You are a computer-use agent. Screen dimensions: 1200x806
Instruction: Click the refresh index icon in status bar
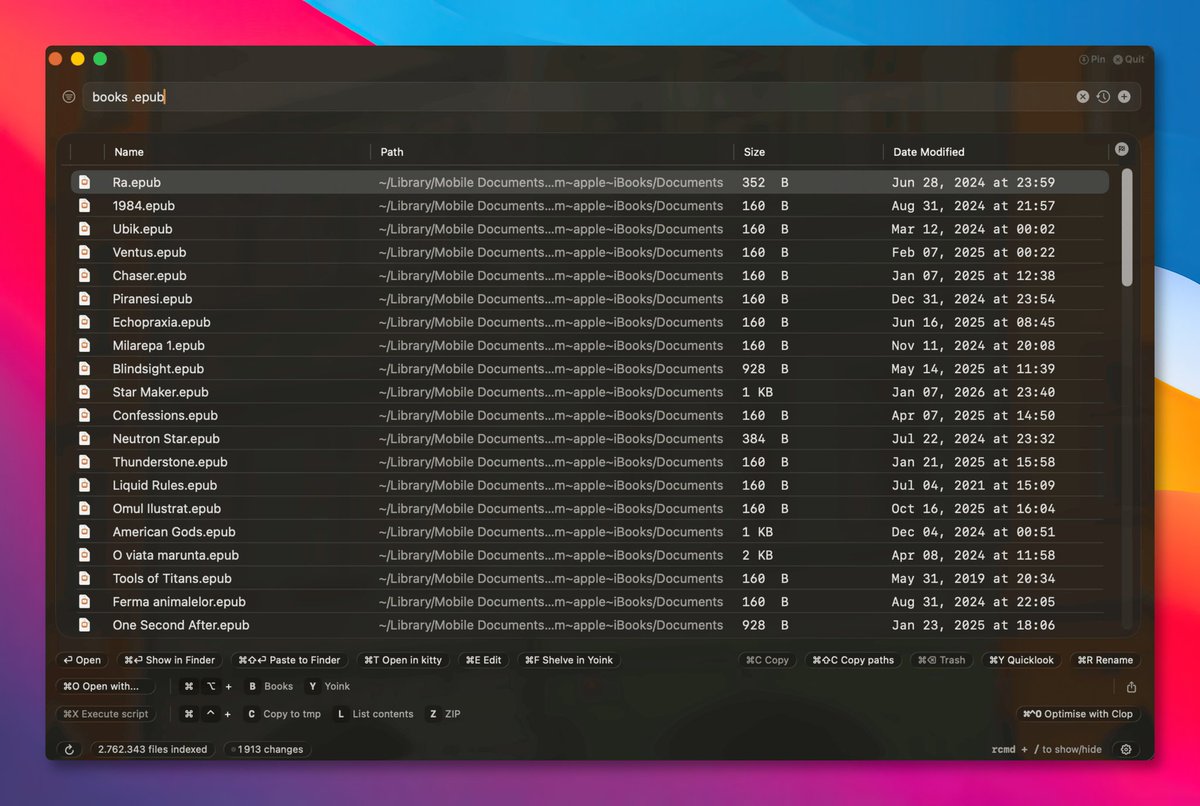point(69,749)
